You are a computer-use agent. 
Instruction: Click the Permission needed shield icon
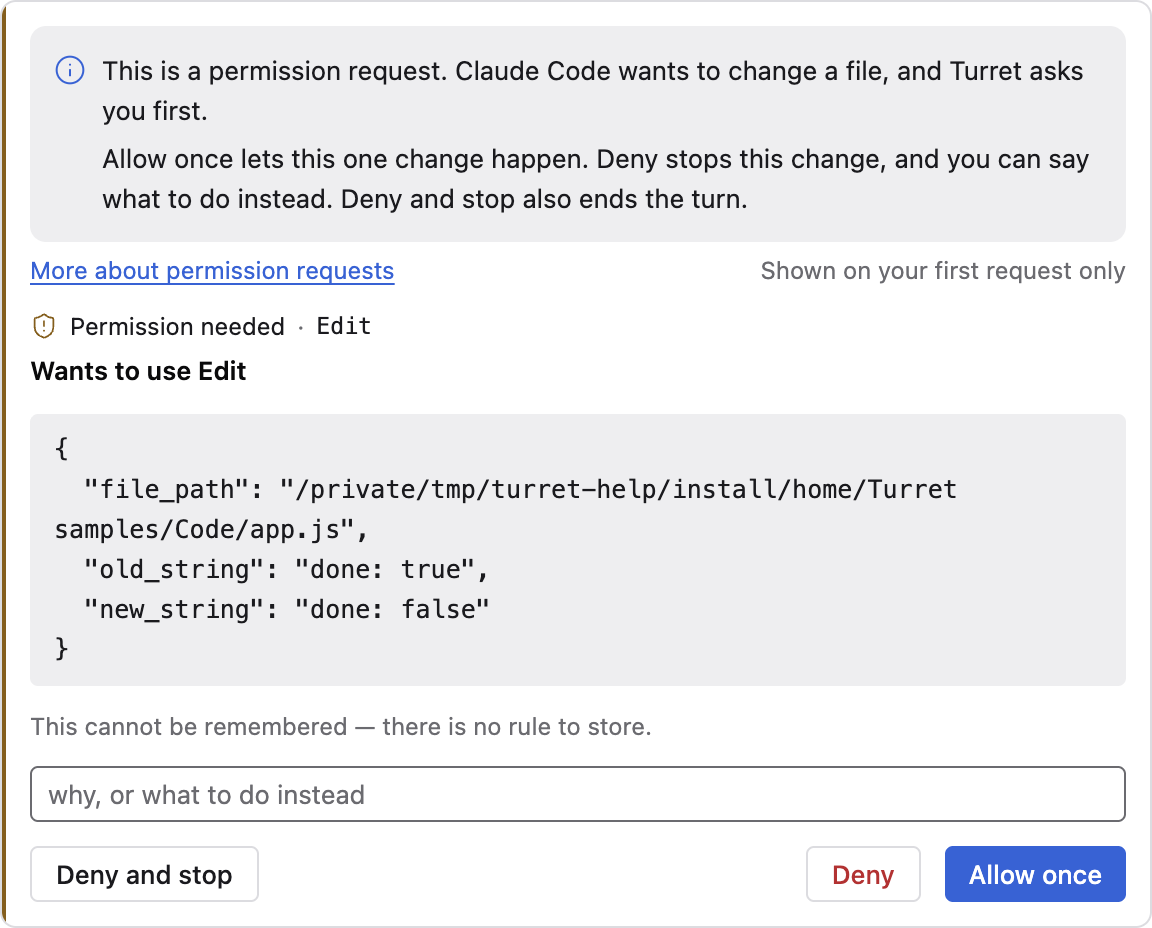click(44, 326)
